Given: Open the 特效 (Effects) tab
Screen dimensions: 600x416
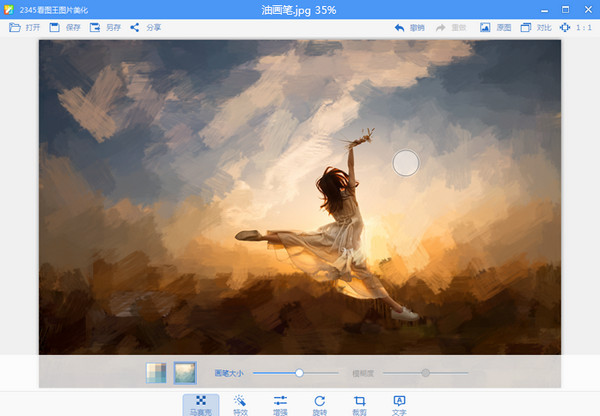Looking at the screenshot, I should pyautogui.click(x=240, y=404).
